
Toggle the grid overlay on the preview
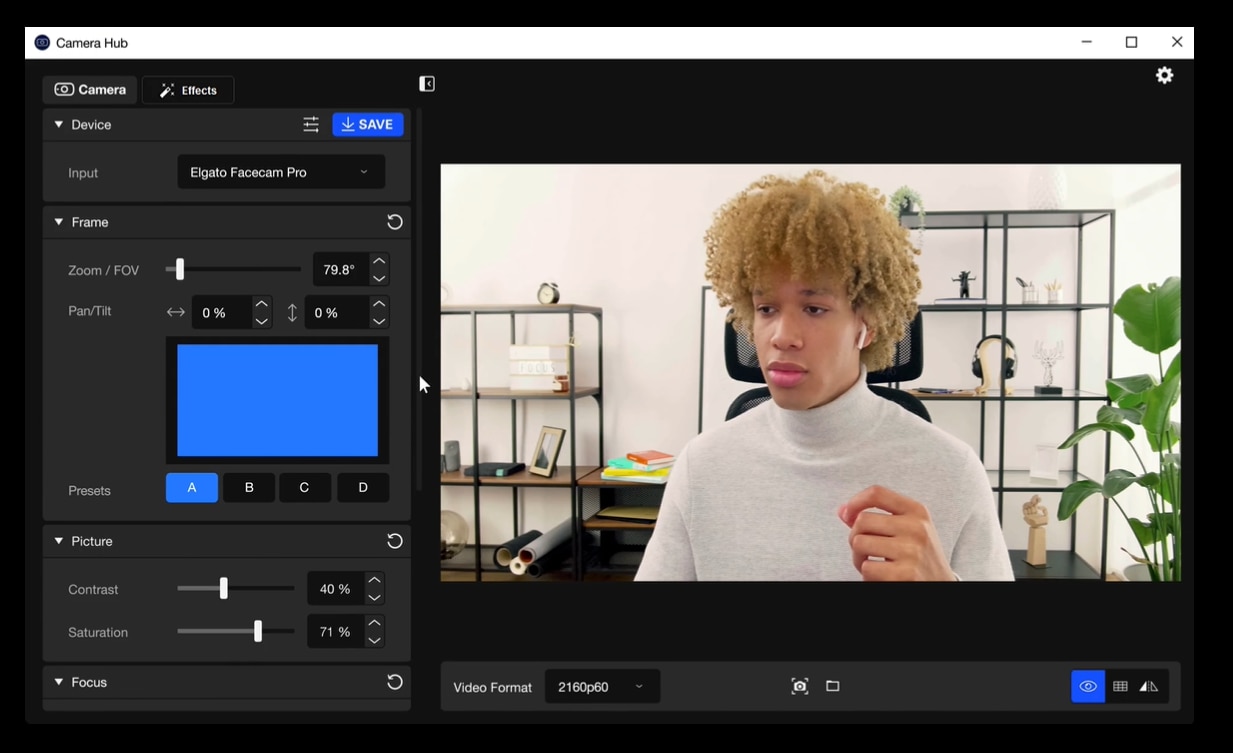1120,686
